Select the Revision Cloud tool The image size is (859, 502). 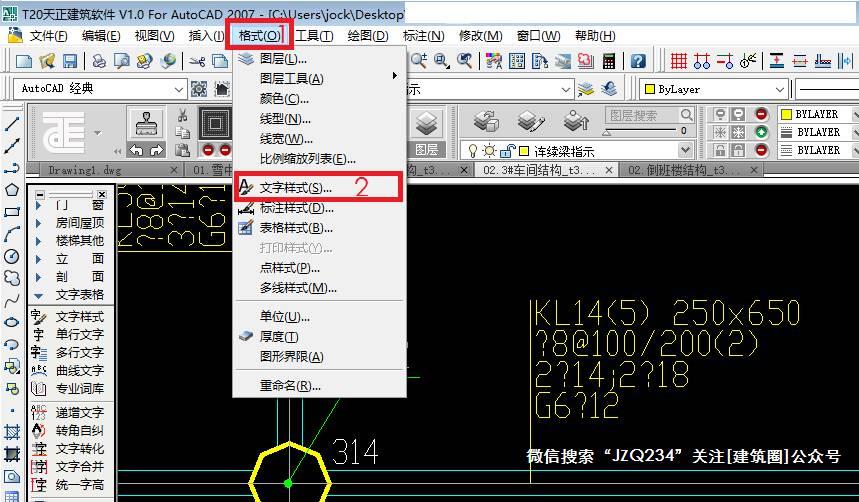click(12, 278)
